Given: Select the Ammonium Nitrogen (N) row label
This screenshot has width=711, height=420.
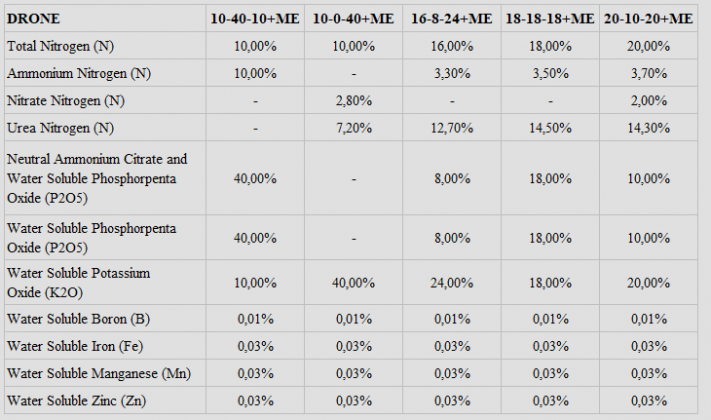Looking at the screenshot, I should pyautogui.click(x=78, y=74).
